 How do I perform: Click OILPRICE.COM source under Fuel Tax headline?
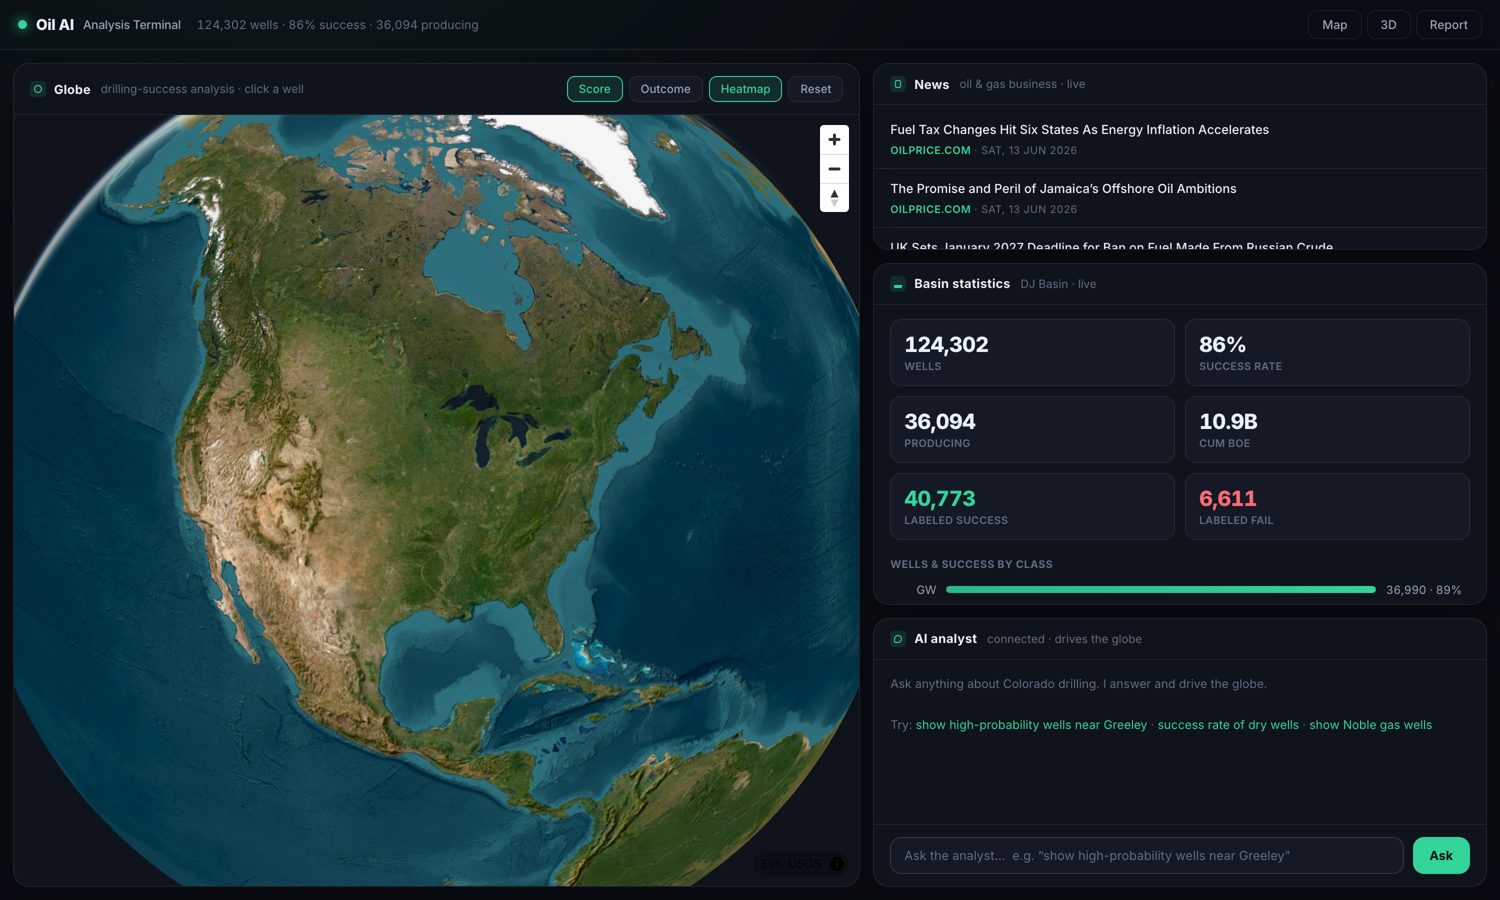(930, 151)
